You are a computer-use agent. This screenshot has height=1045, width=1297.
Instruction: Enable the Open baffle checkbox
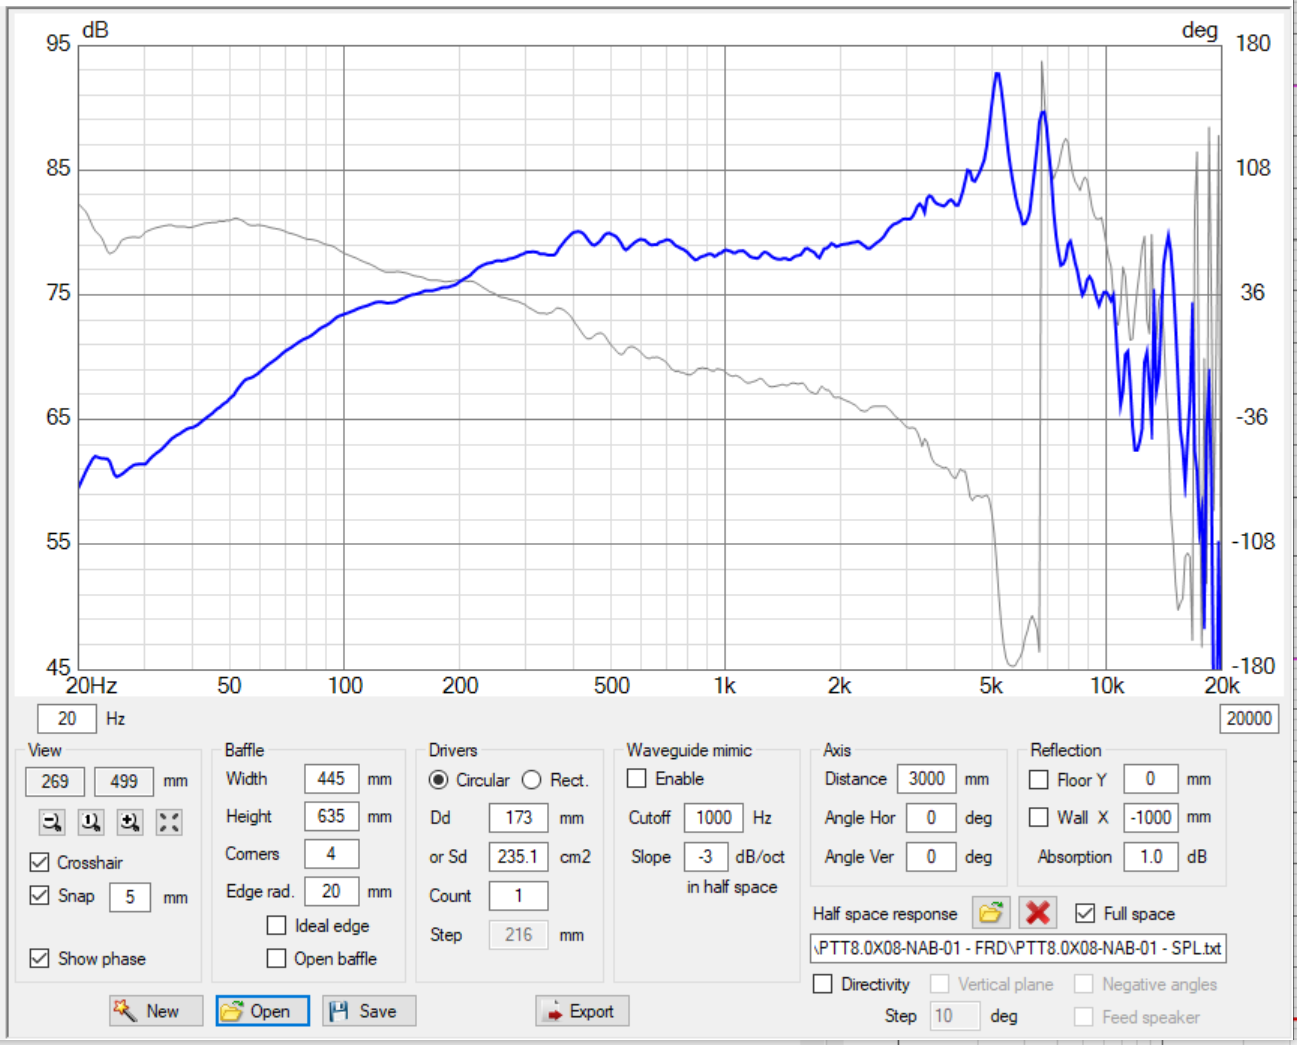[277, 958]
